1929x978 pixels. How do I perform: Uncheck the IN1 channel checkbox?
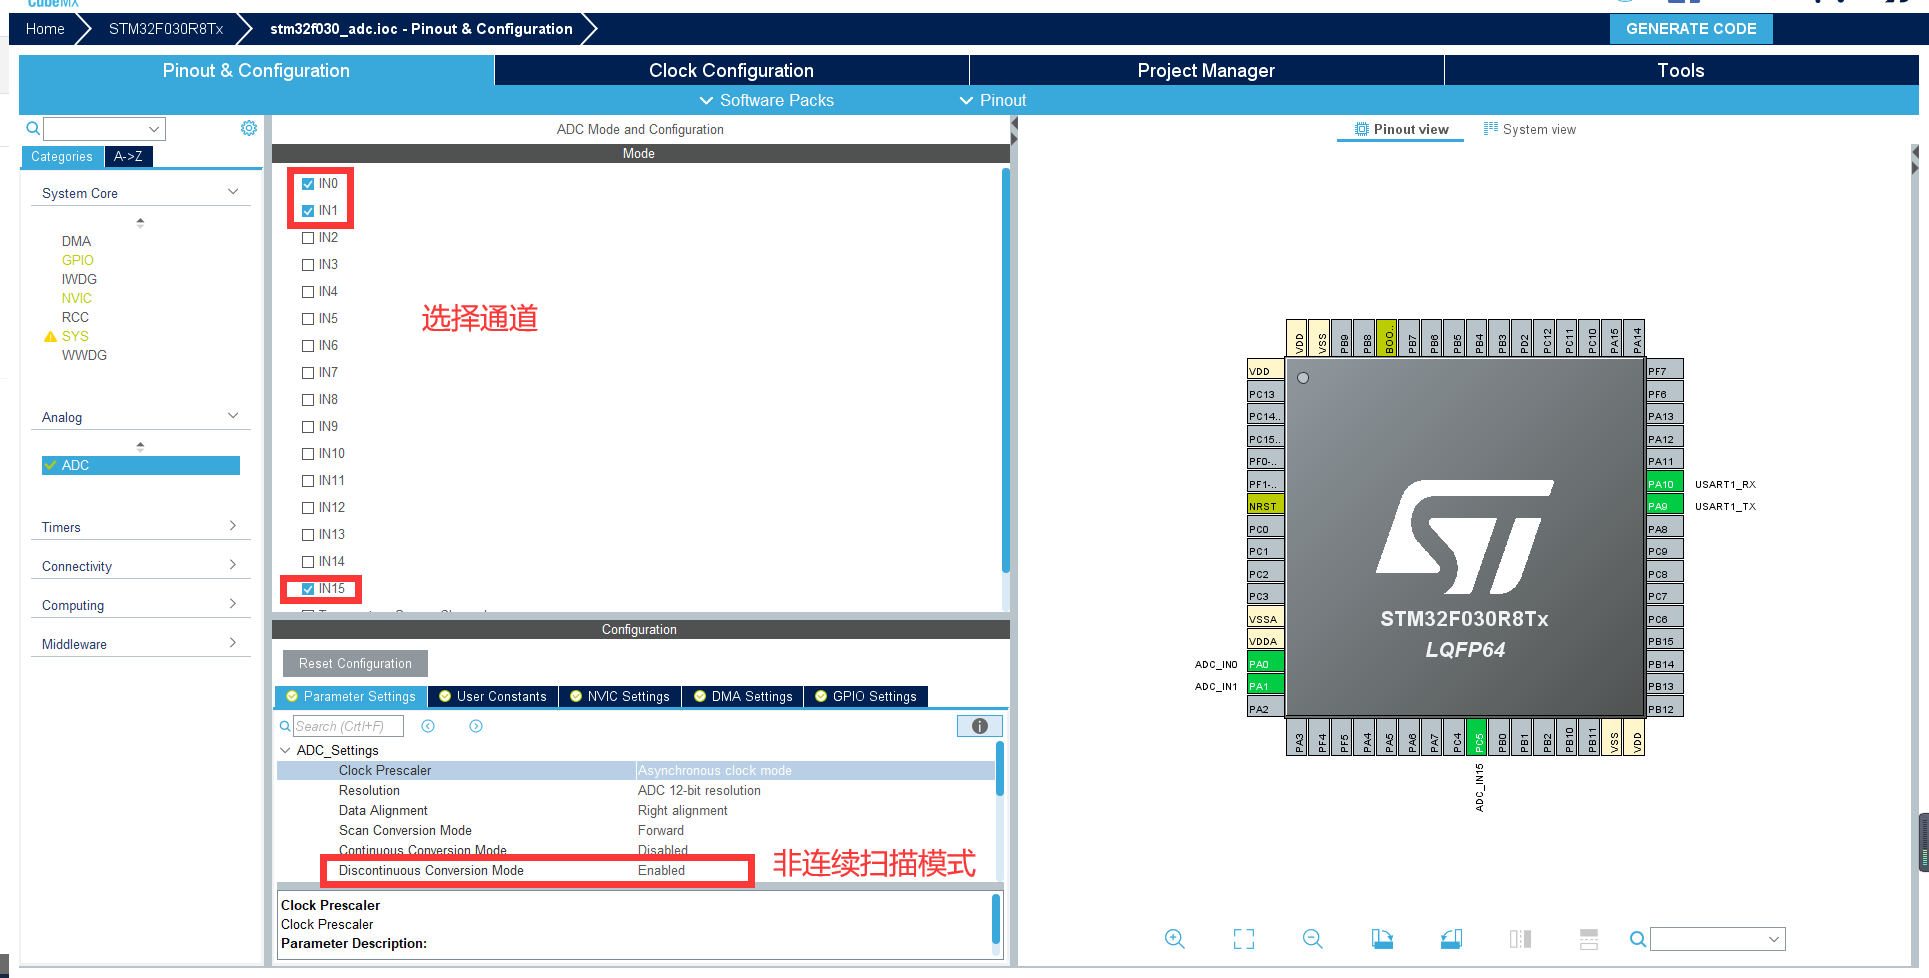click(308, 211)
